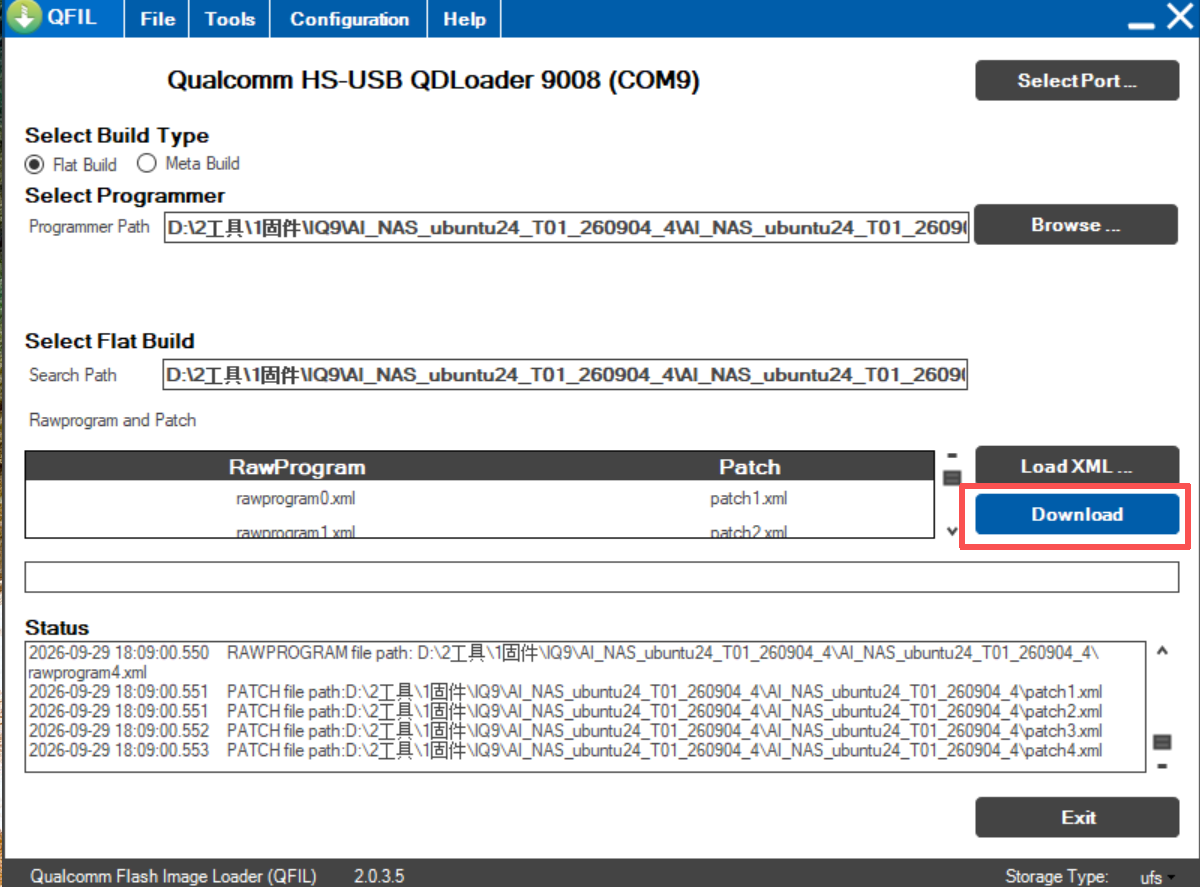Open the Storage Type ufs dropdown
This screenshot has height=887, width=1200.
(1156, 877)
